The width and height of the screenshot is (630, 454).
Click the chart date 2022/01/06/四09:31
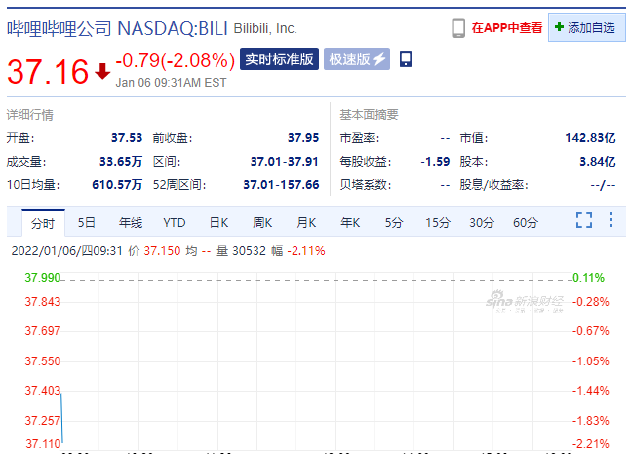pos(67,251)
